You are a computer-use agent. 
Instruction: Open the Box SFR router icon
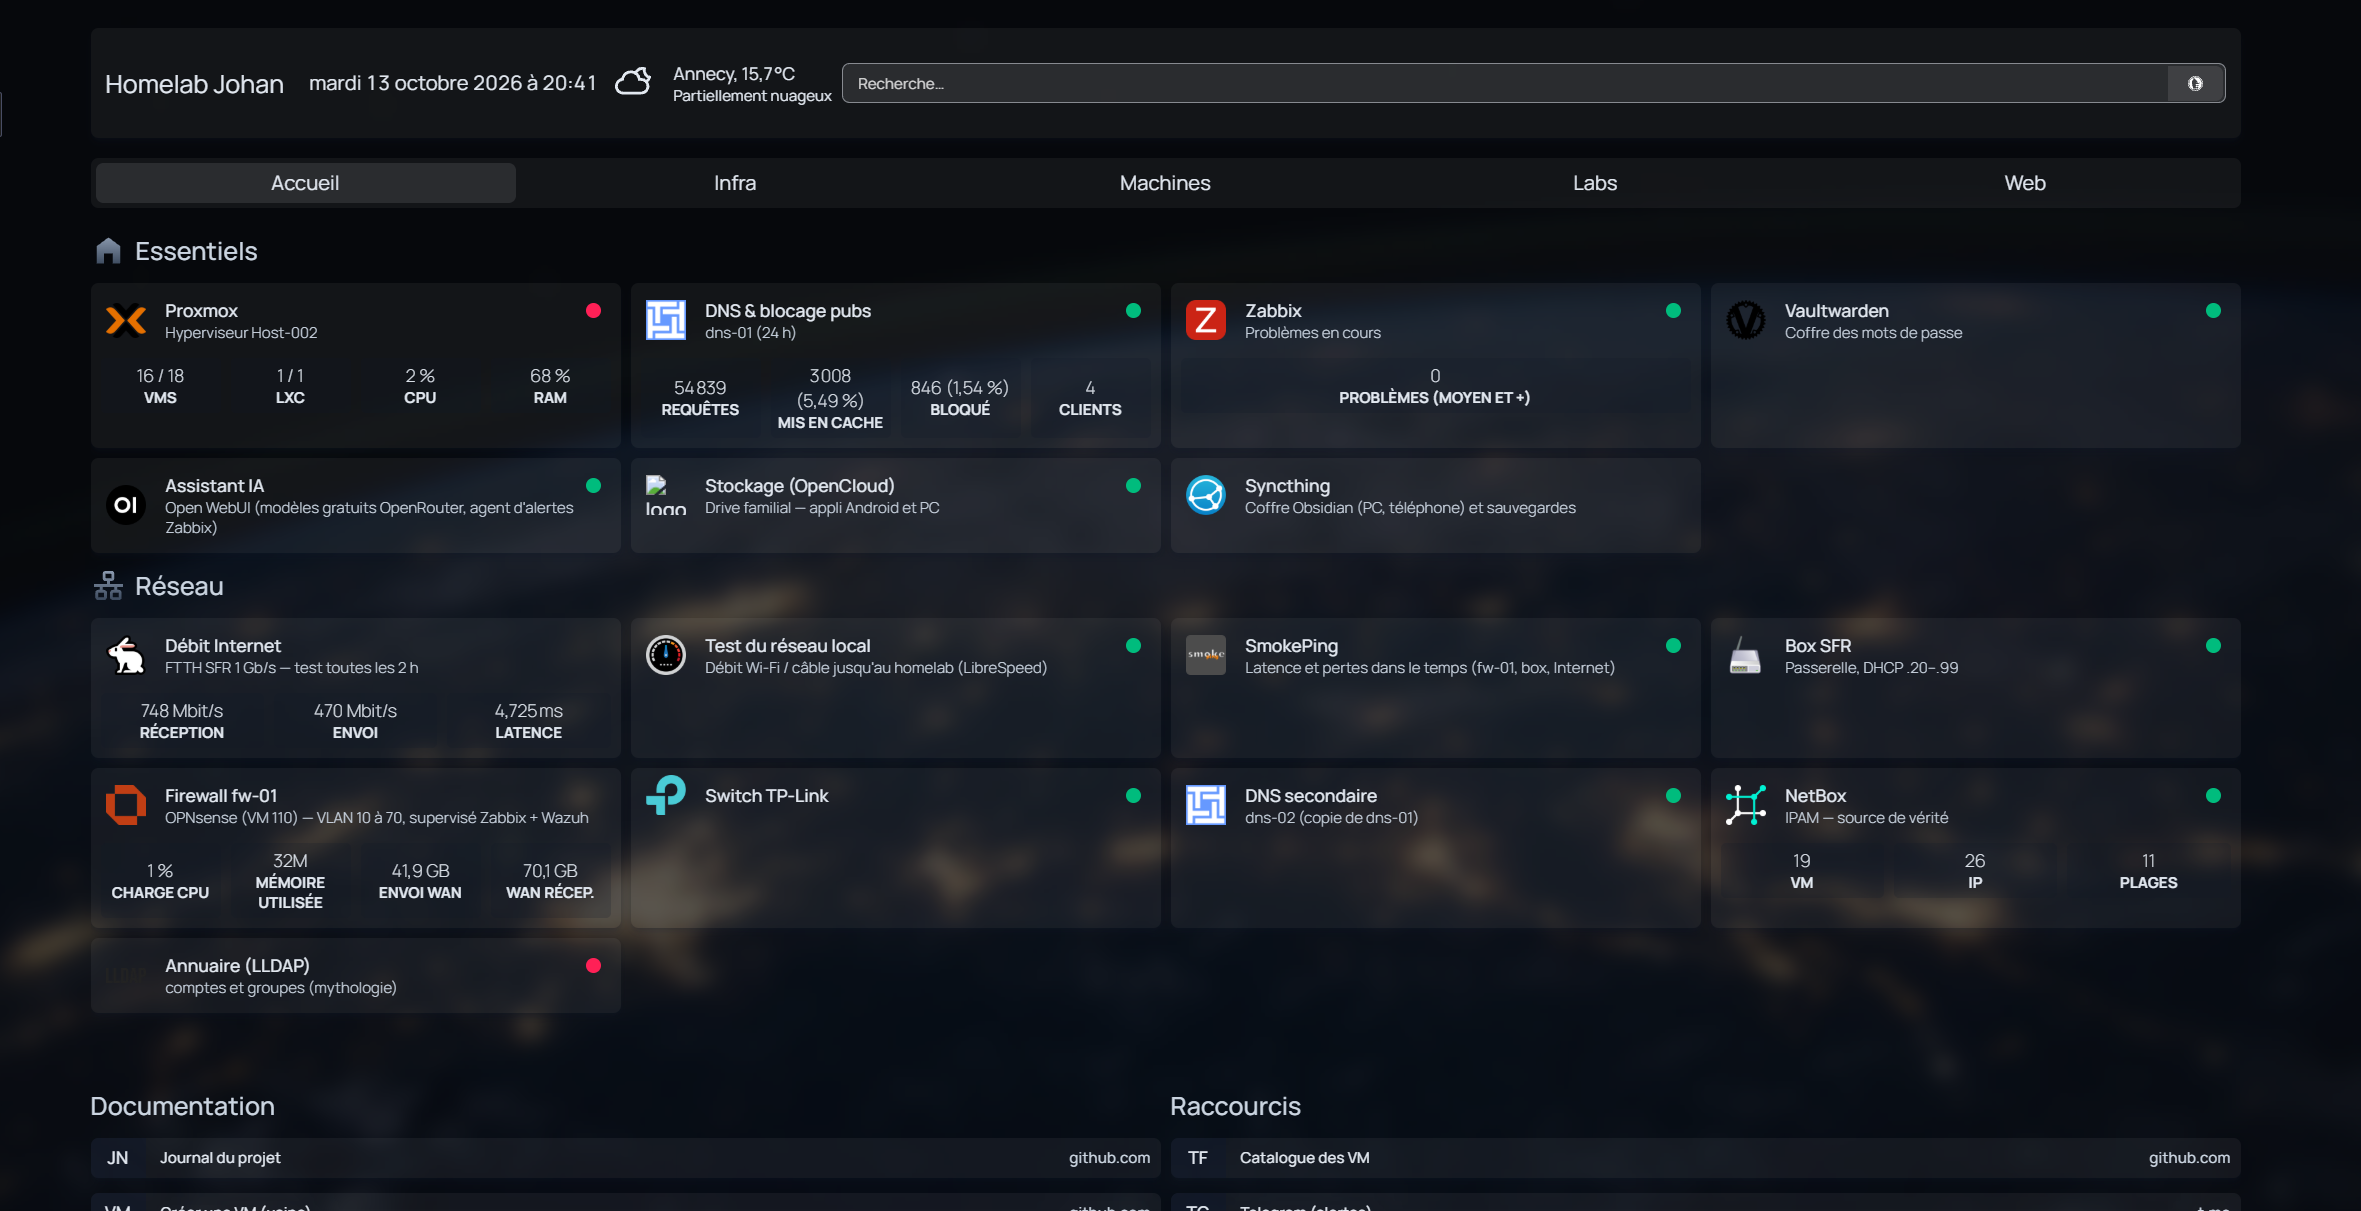(x=1746, y=656)
